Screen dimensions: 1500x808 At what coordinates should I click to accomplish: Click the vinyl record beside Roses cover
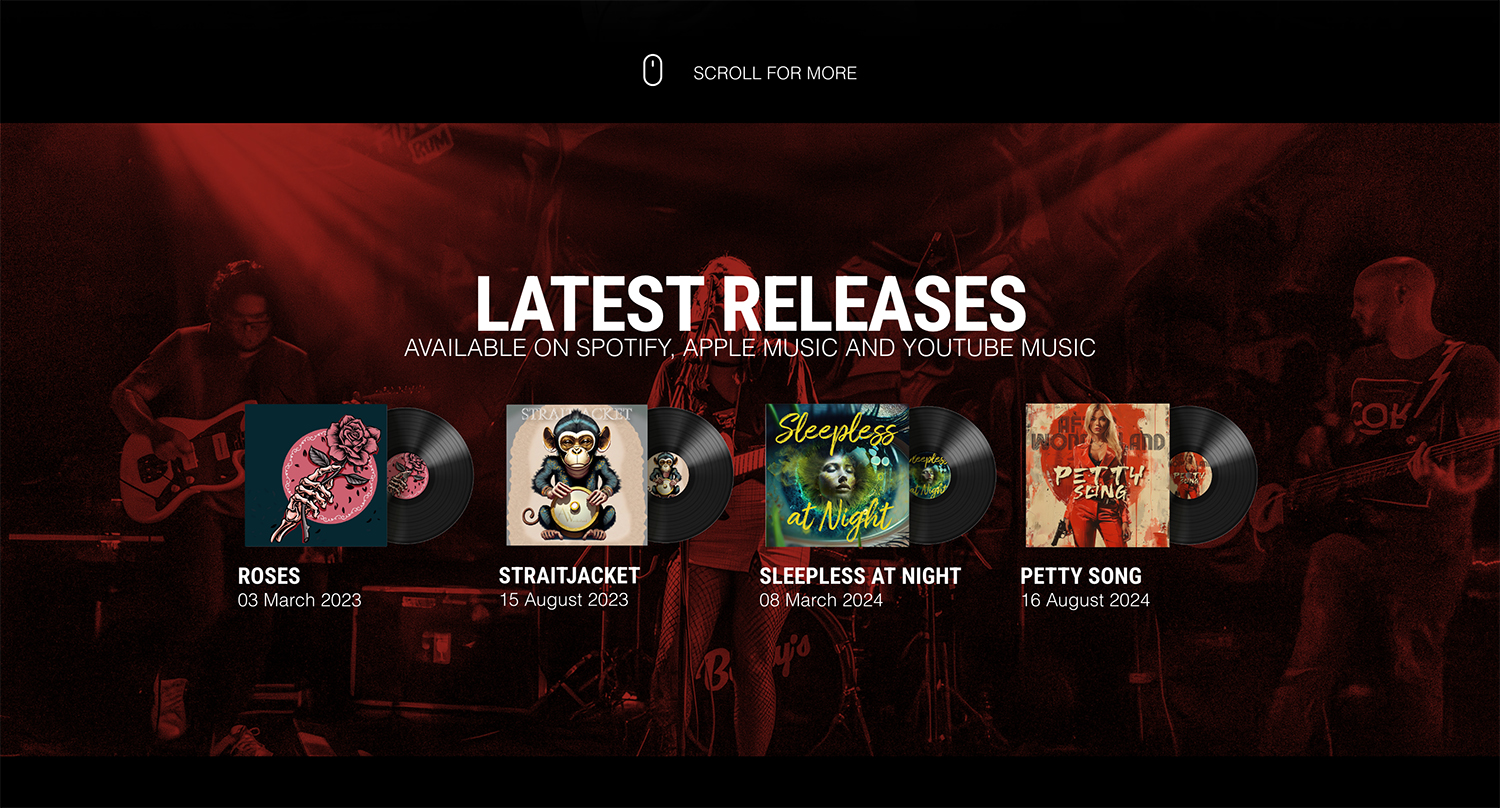click(x=432, y=475)
